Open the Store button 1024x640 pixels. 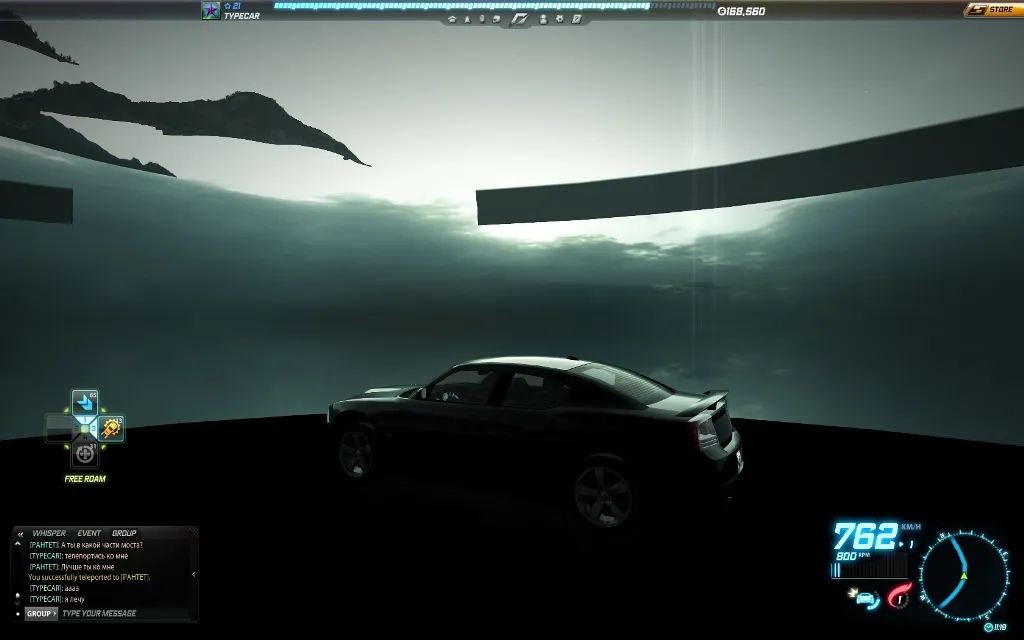click(x=993, y=9)
